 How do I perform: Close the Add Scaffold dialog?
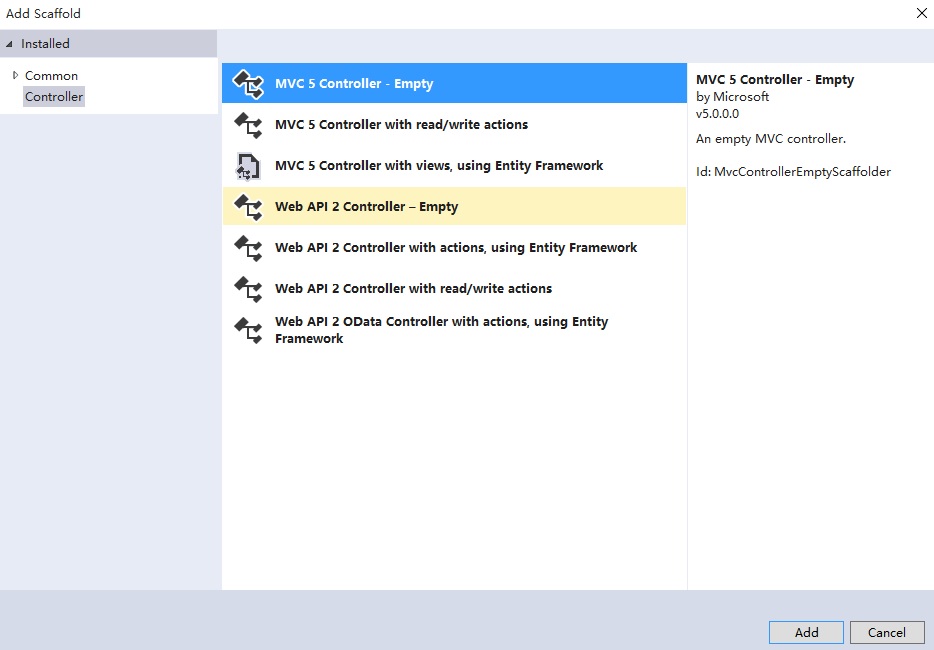pyautogui.click(x=921, y=13)
